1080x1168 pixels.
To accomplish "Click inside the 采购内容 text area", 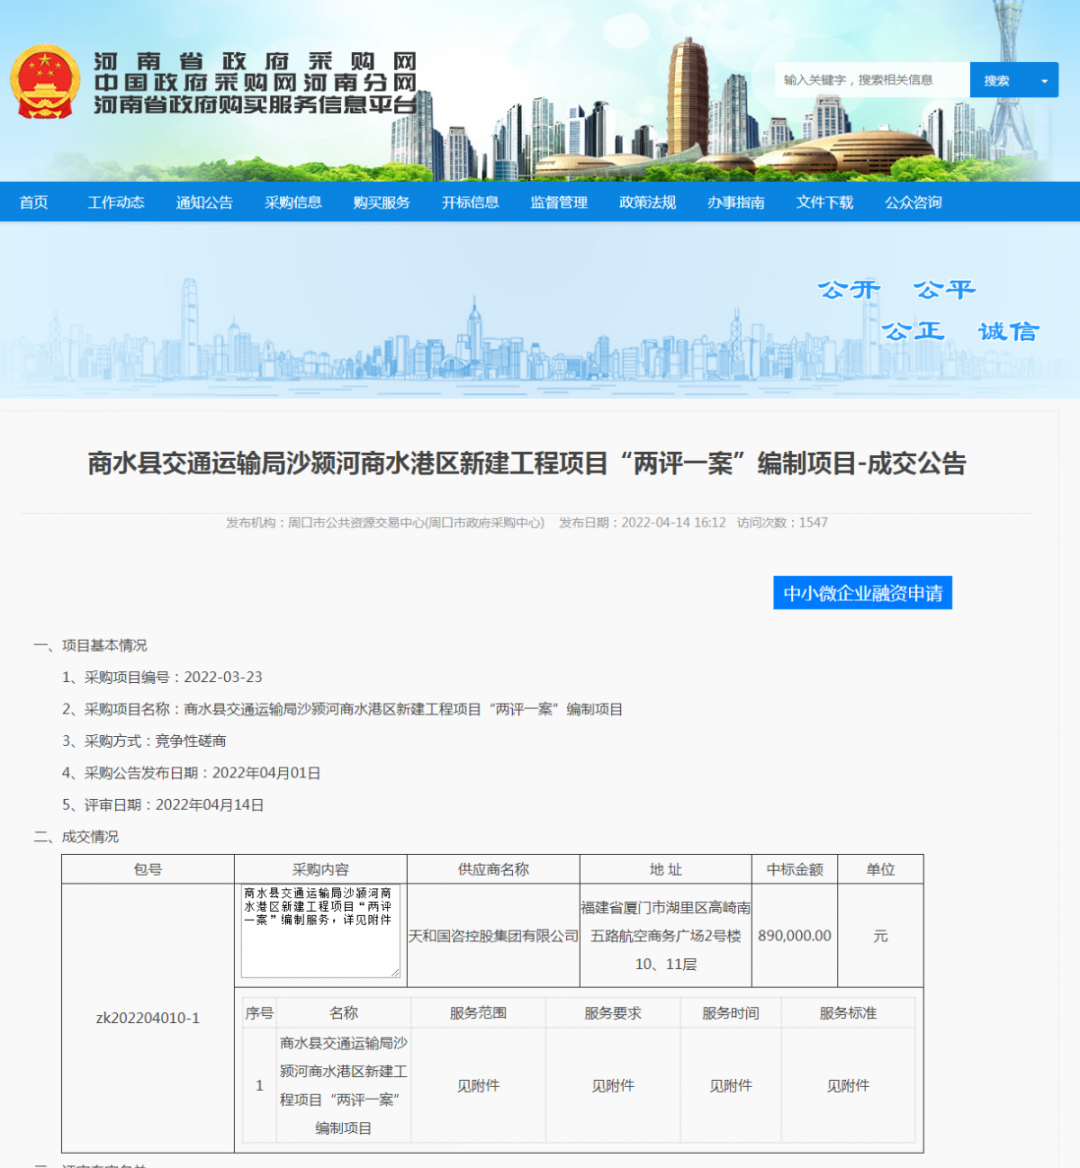I will 320,930.
